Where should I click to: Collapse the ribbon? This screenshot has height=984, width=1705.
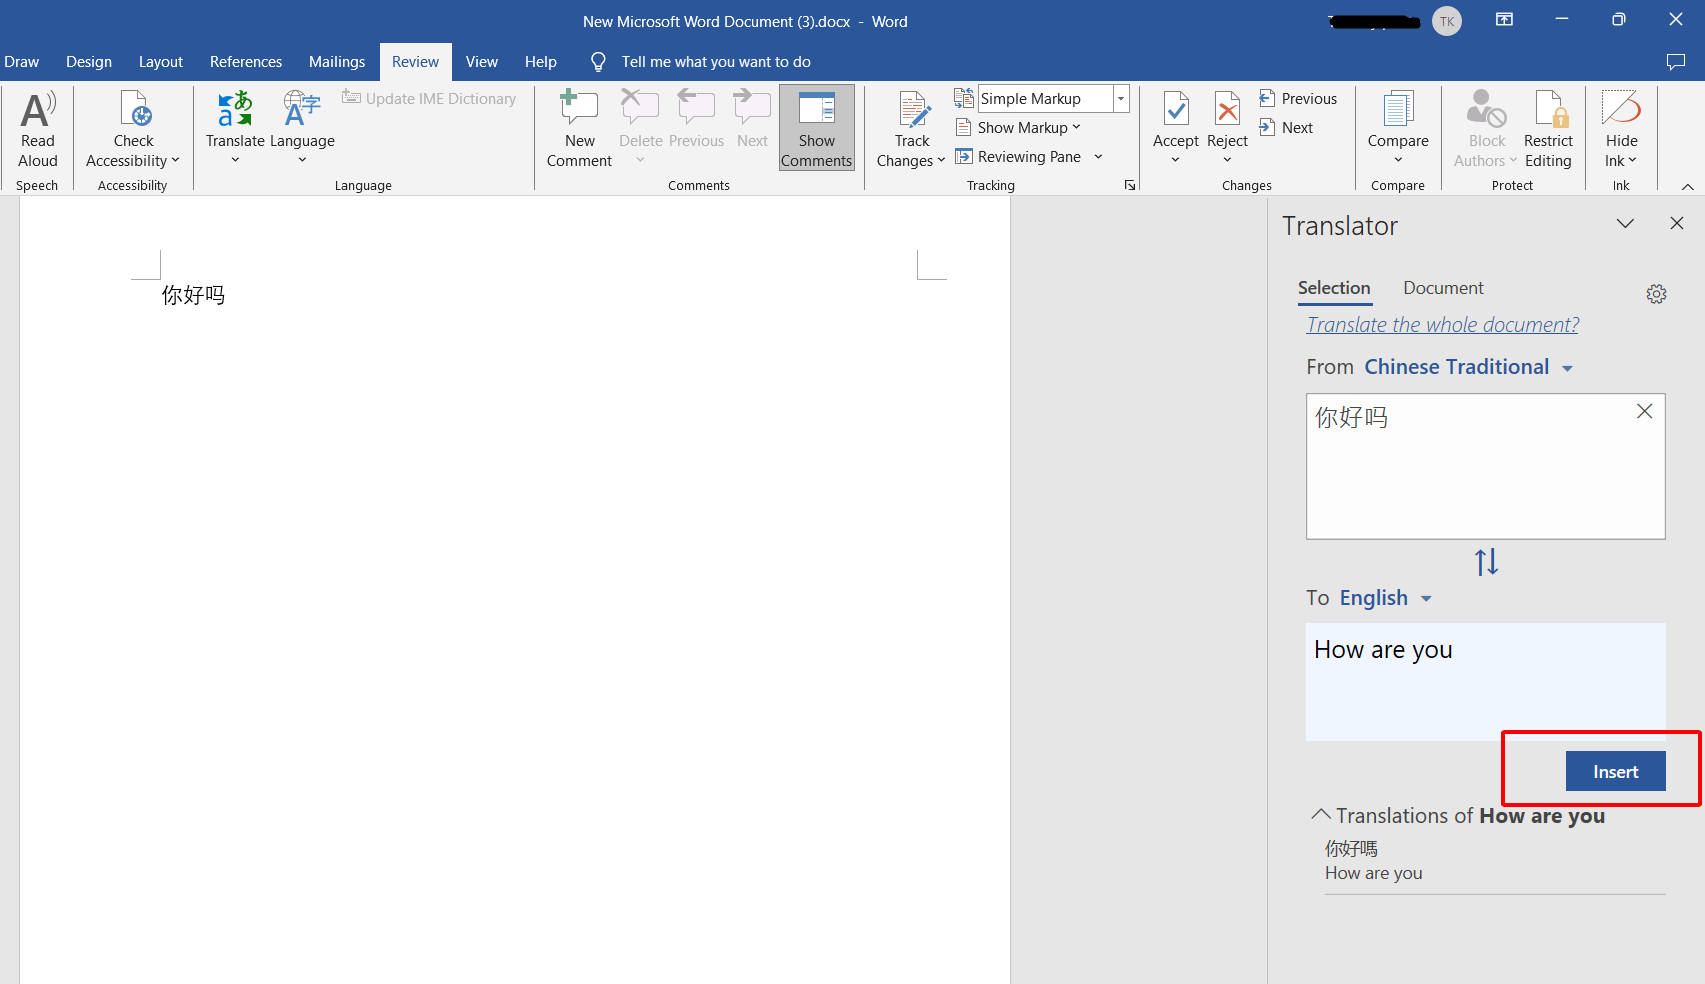point(1688,186)
